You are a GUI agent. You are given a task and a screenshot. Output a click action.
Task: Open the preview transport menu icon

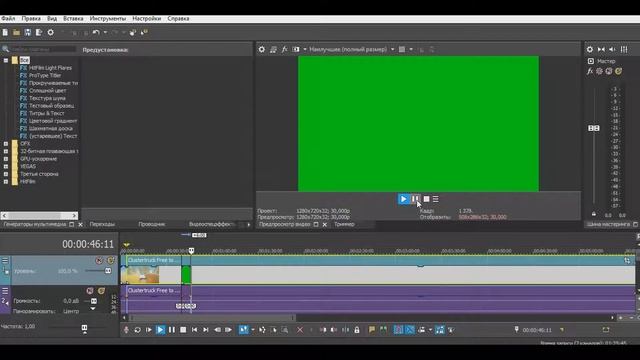coord(436,199)
